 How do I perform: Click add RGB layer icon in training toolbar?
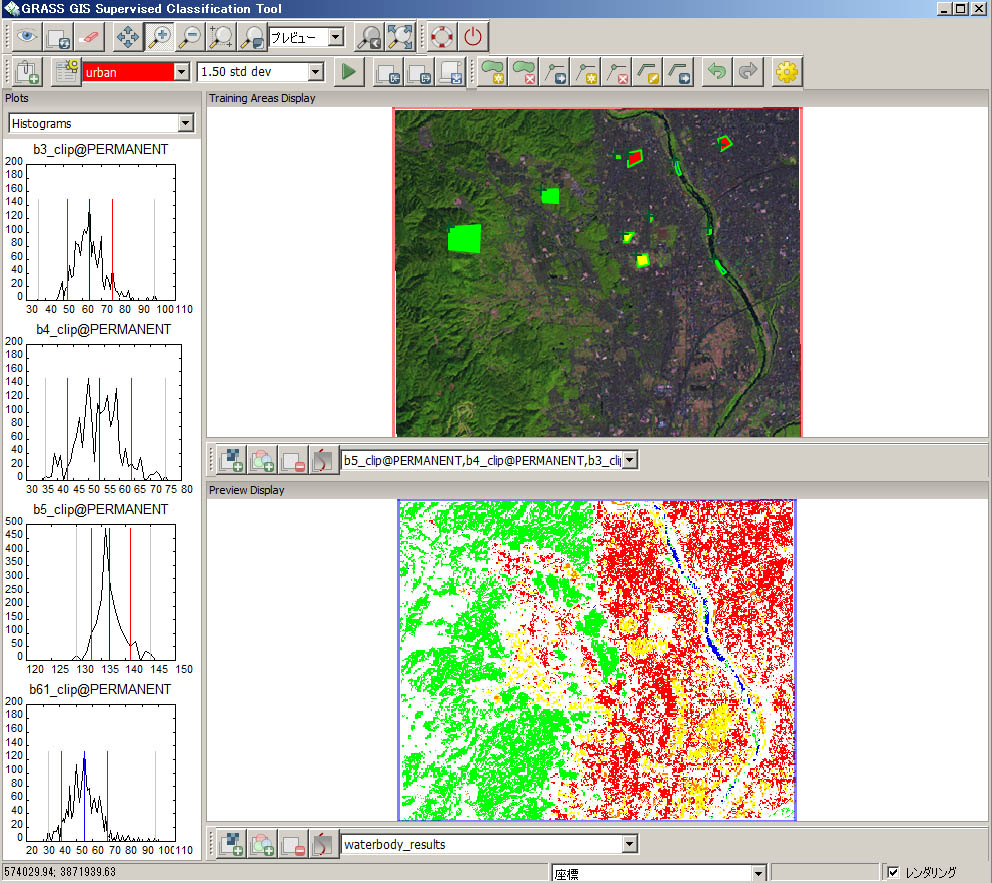pos(262,460)
